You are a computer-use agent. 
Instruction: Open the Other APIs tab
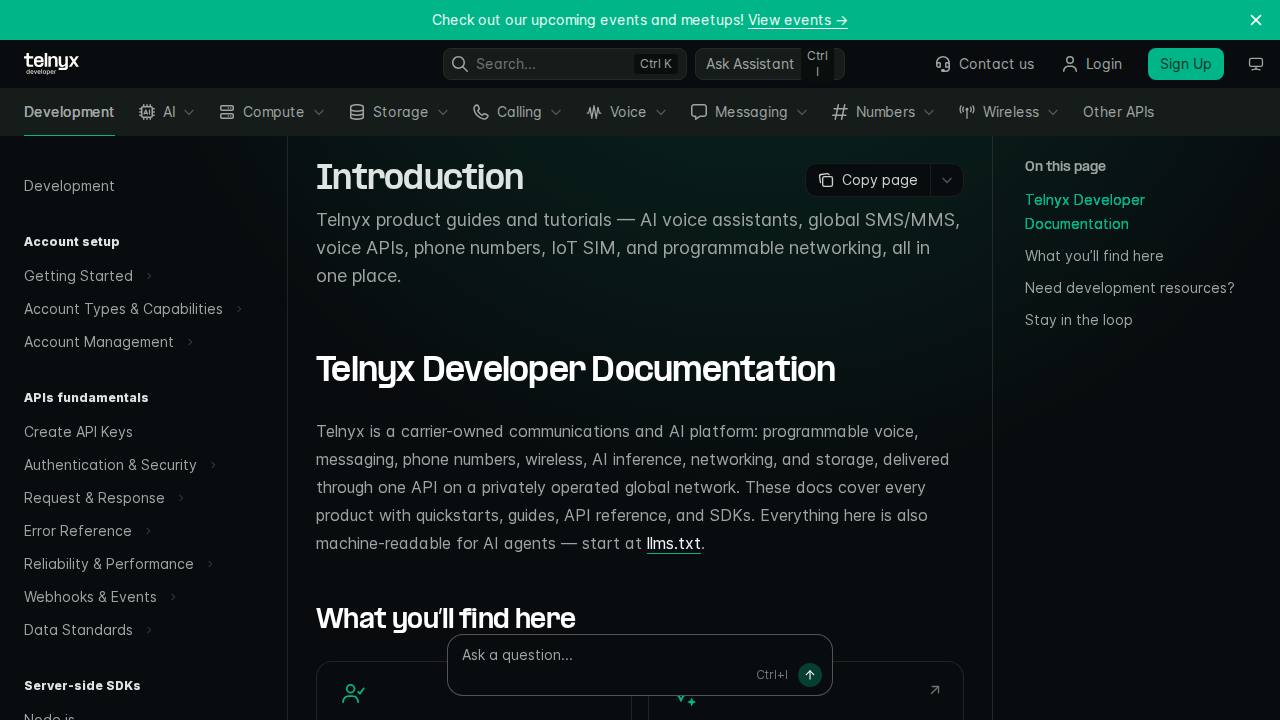[1118, 112]
